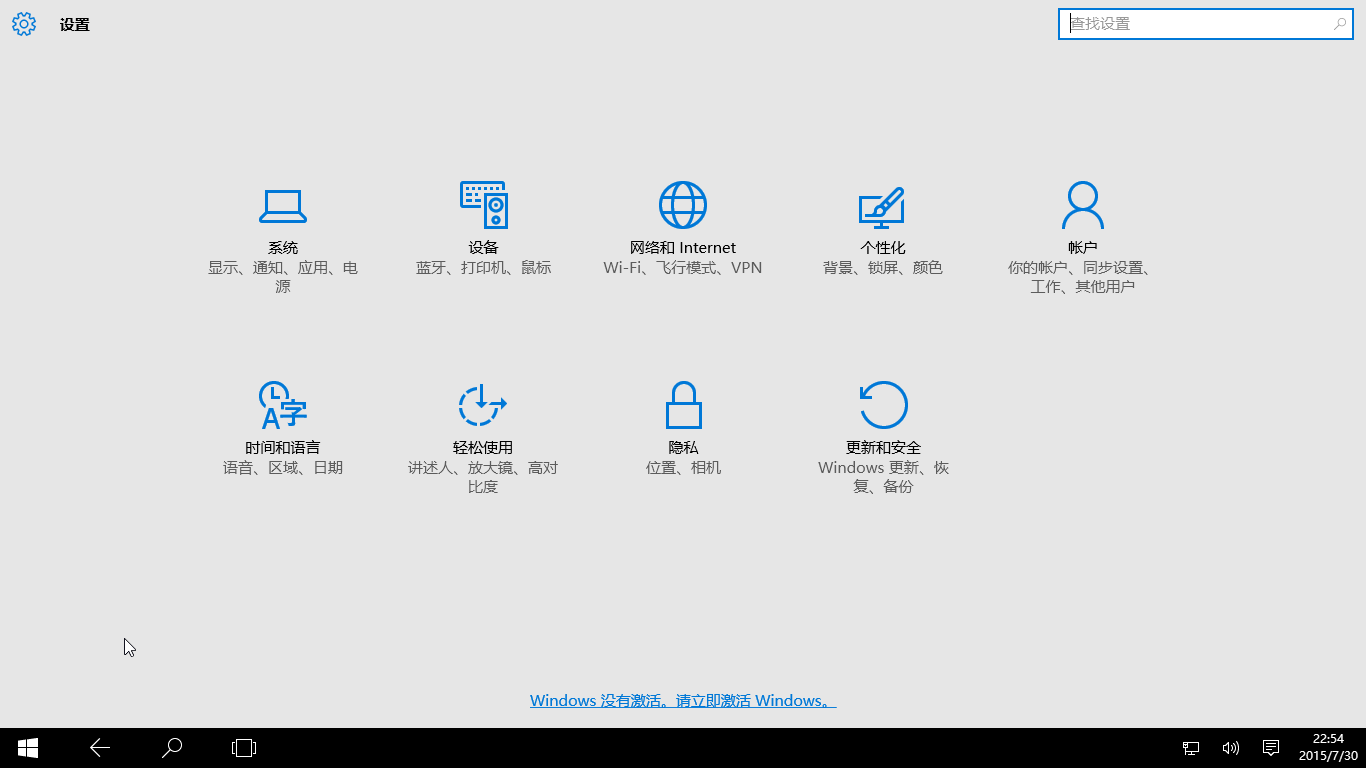Image resolution: width=1366 pixels, height=768 pixels.
Task: Click the network tray icon
Action: pyautogui.click(x=1191, y=748)
